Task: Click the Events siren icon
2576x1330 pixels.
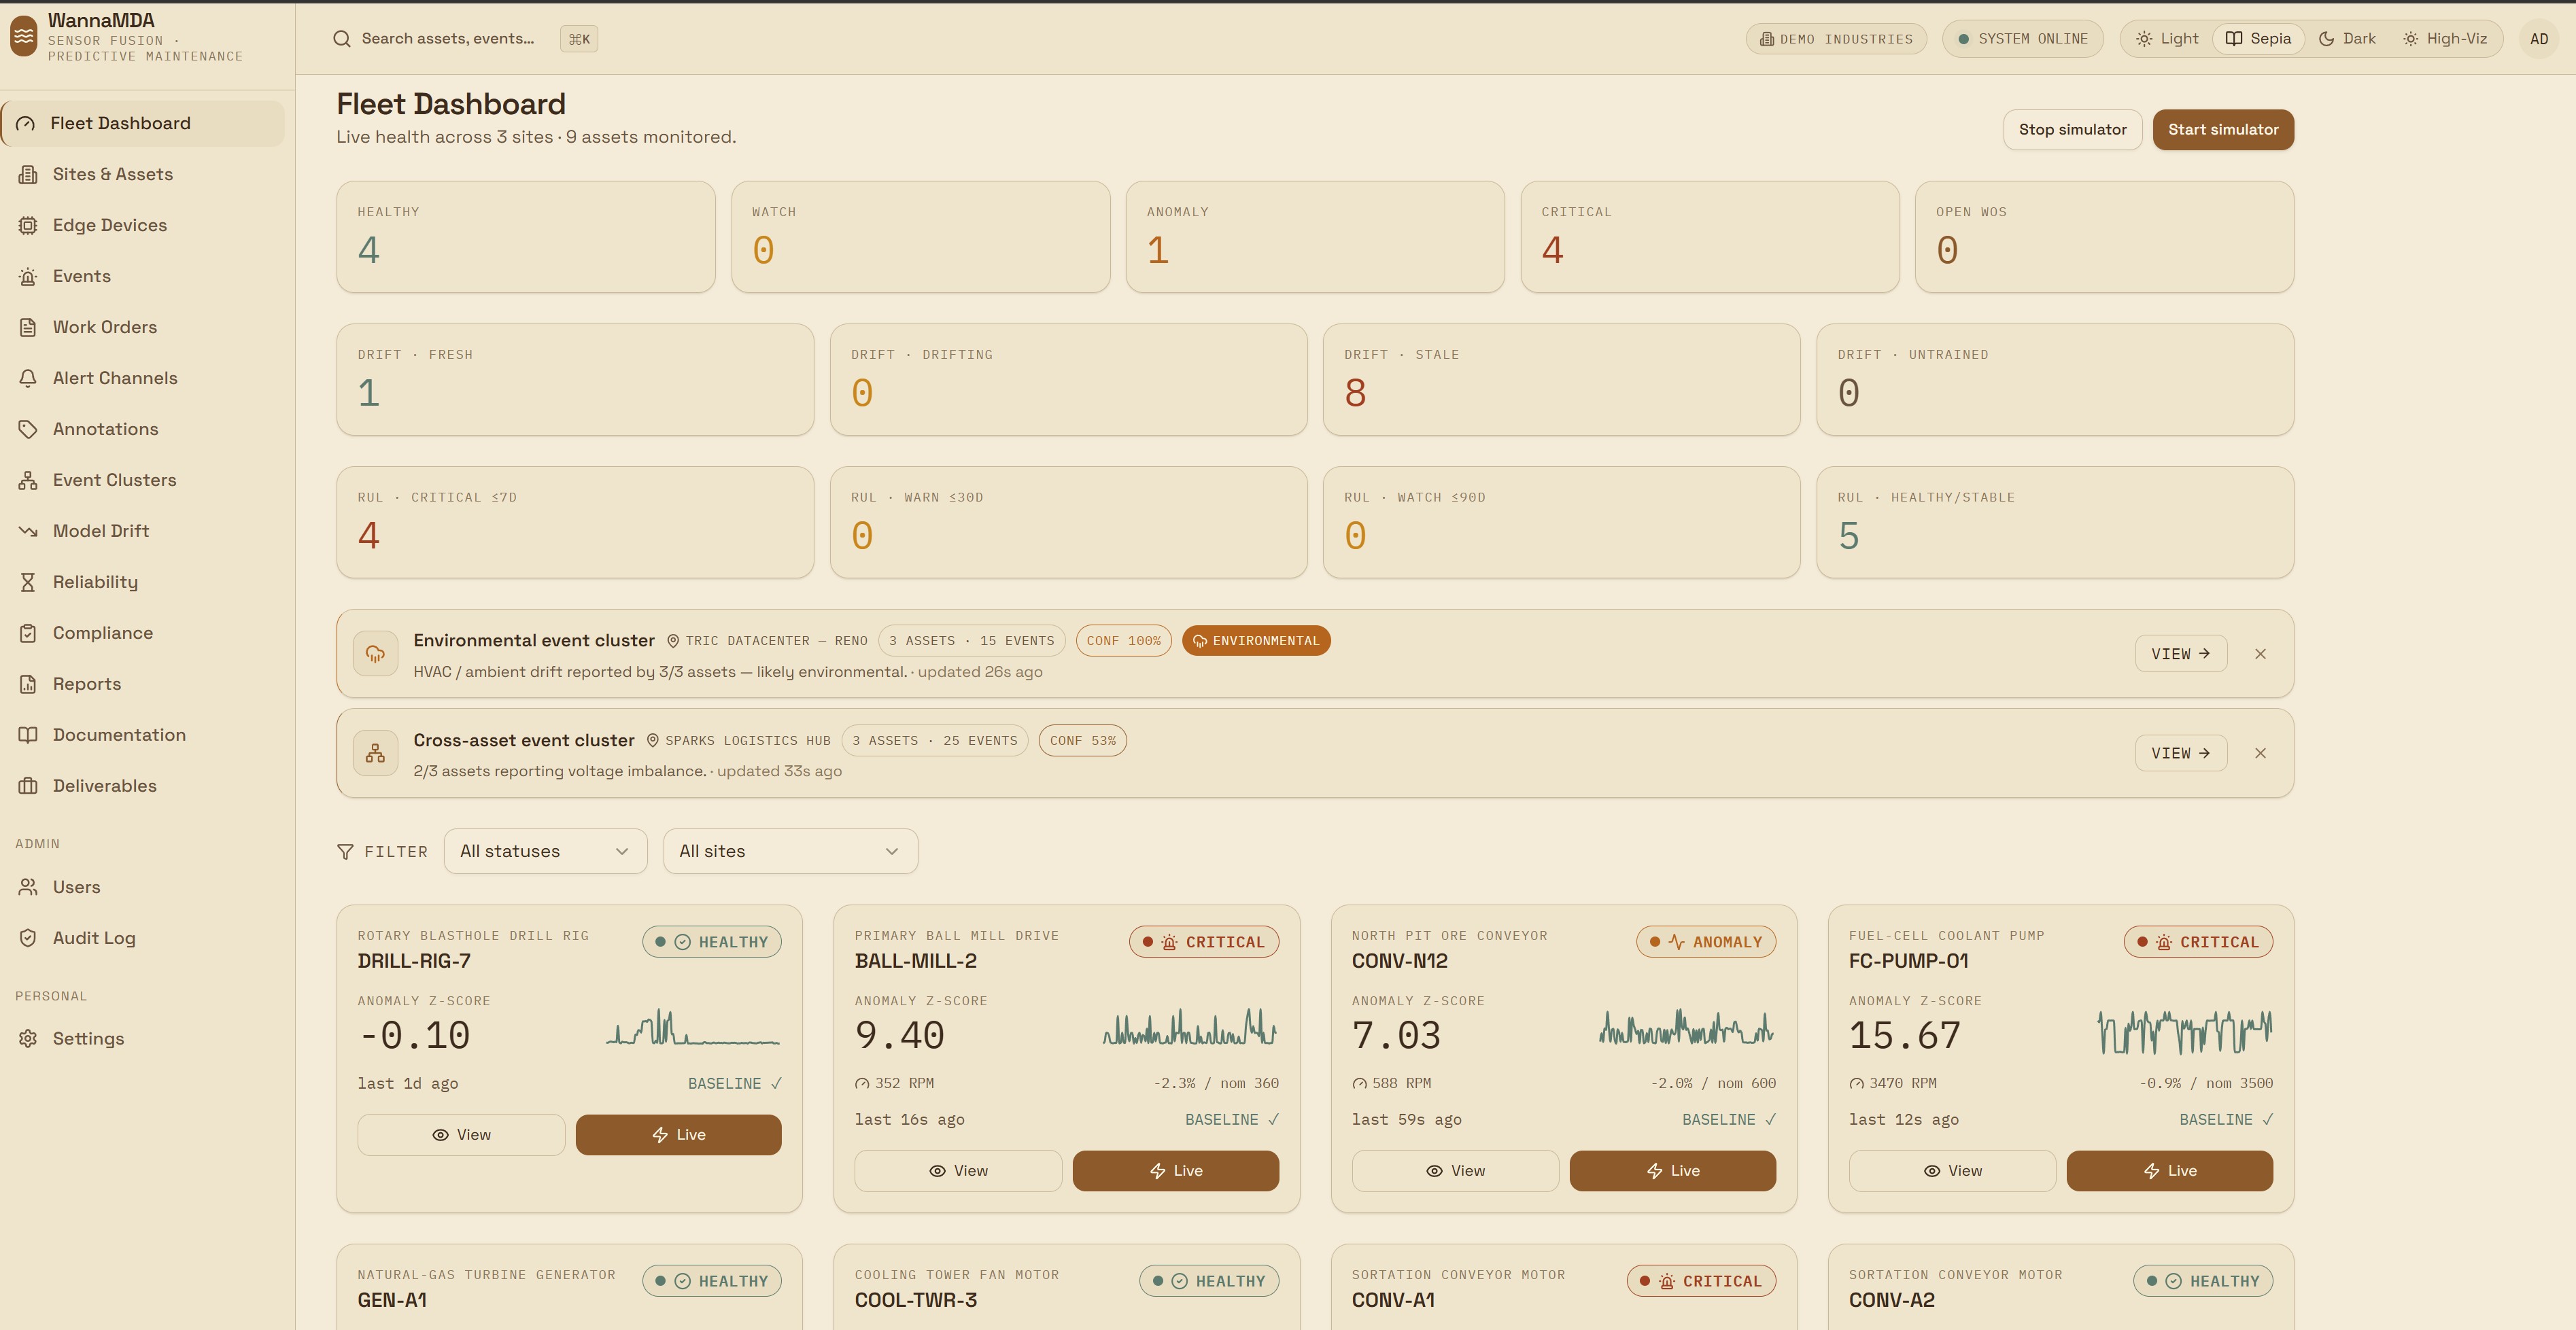Action: pos(28,276)
